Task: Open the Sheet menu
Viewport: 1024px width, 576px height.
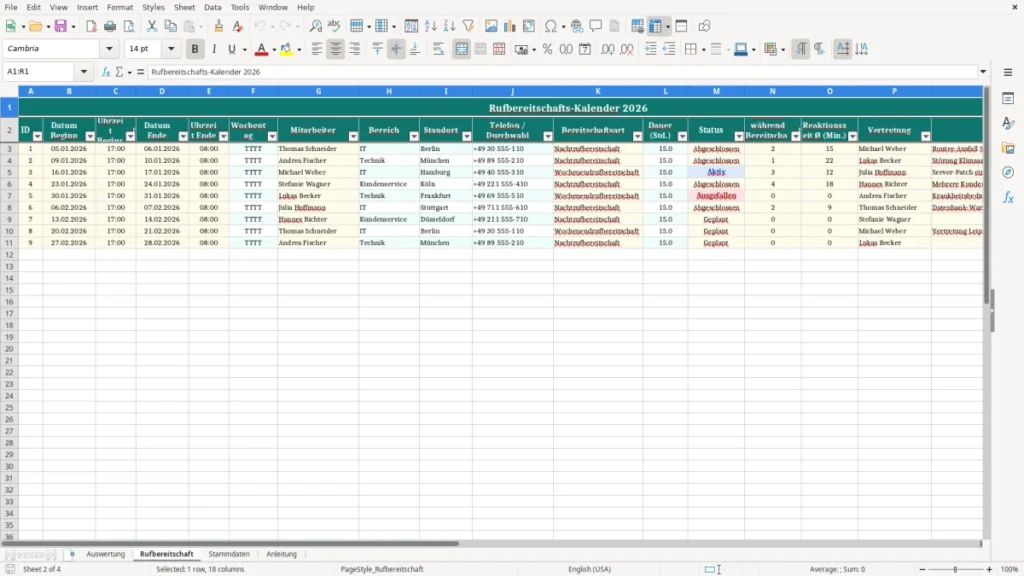Action: coord(184,7)
